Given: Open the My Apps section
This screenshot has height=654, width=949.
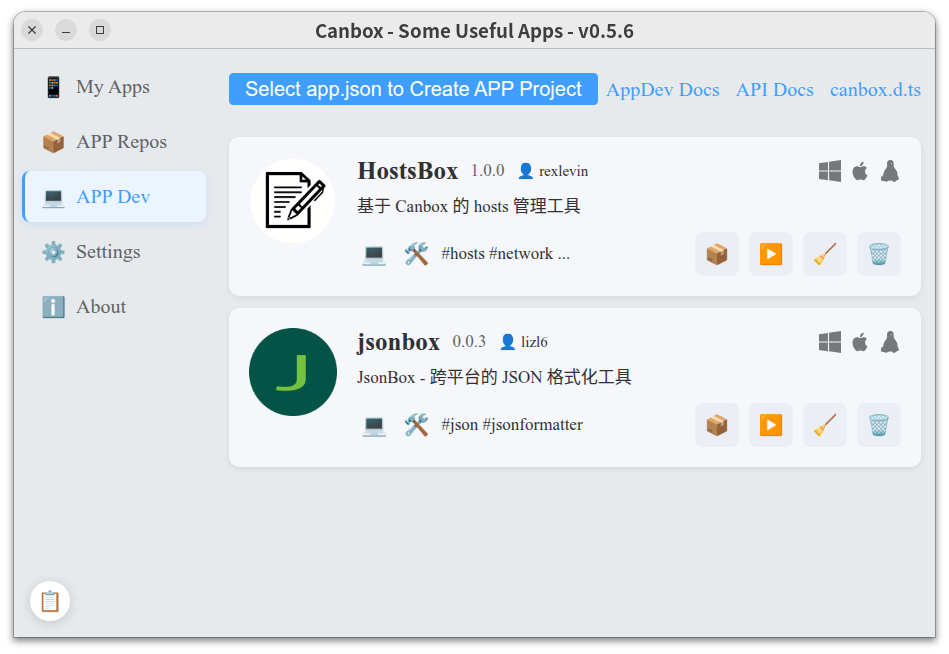Looking at the screenshot, I should (113, 87).
